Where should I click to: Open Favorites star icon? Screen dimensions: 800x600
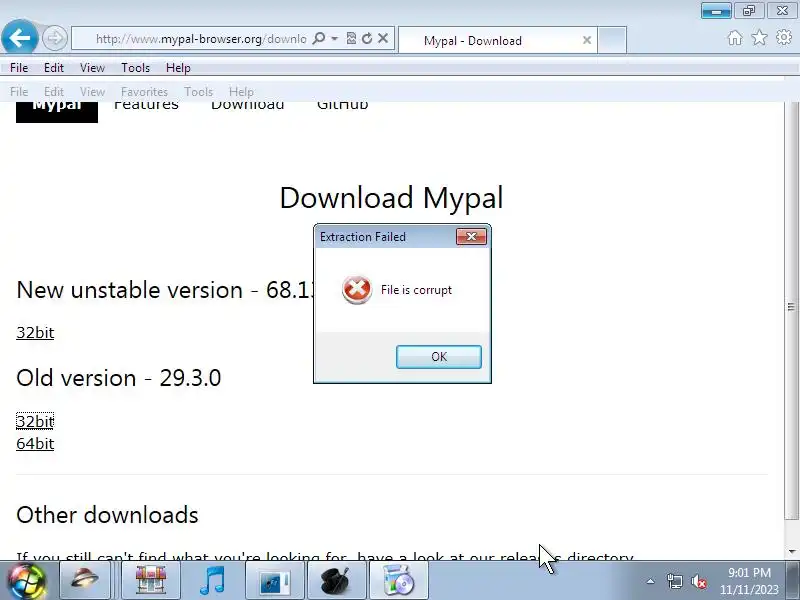click(759, 37)
